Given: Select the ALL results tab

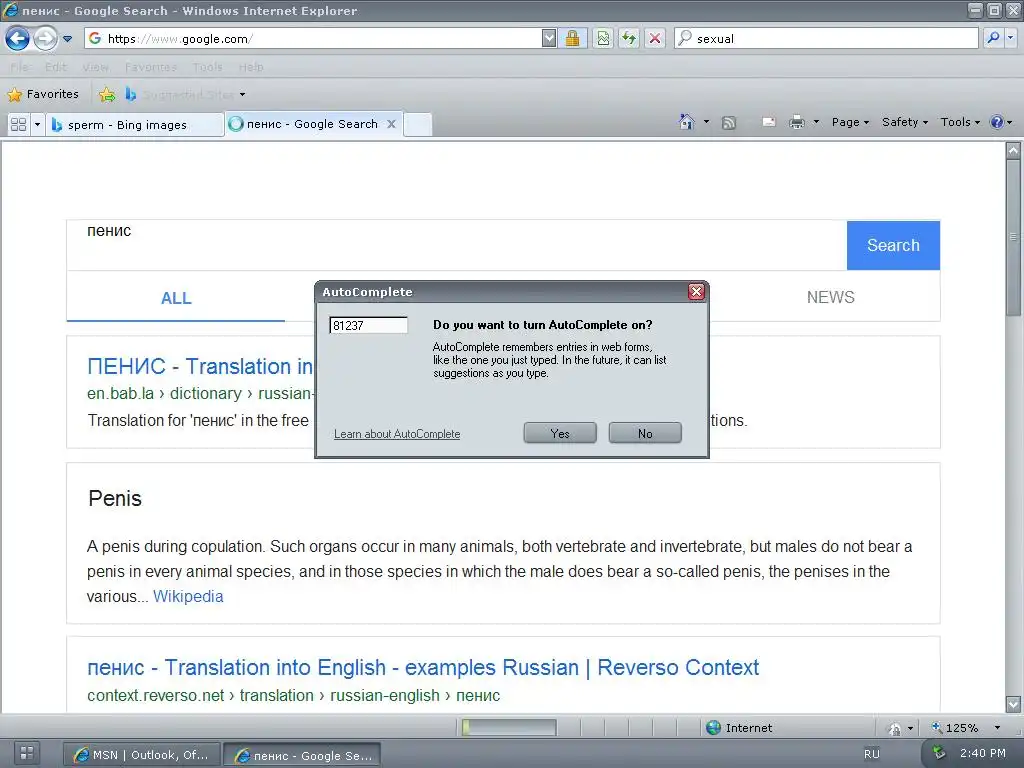Looking at the screenshot, I should pos(176,298).
